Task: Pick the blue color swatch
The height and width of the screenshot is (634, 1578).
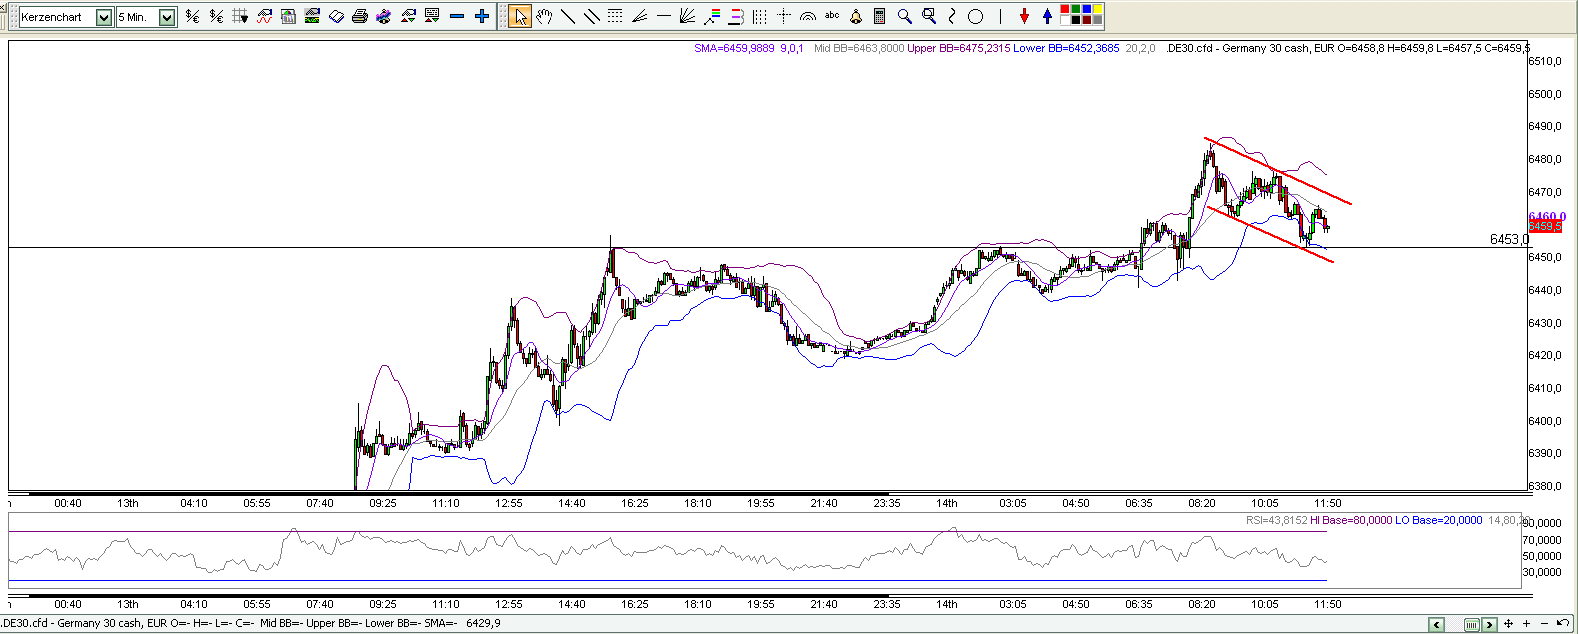Action: (1087, 9)
